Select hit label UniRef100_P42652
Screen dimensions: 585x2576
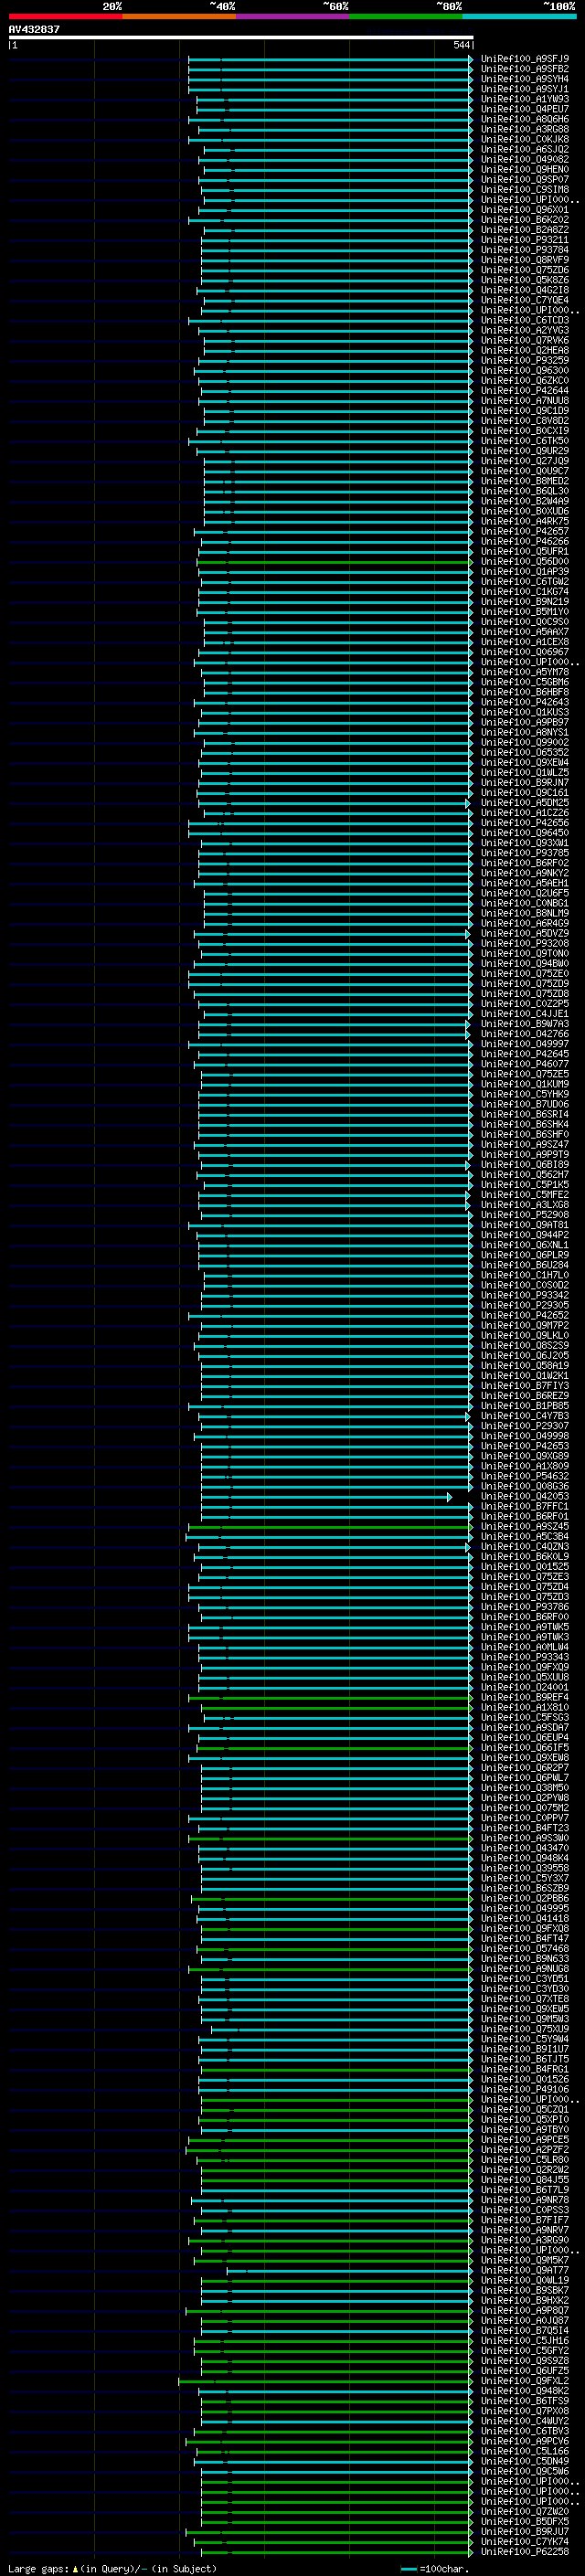tap(524, 1315)
